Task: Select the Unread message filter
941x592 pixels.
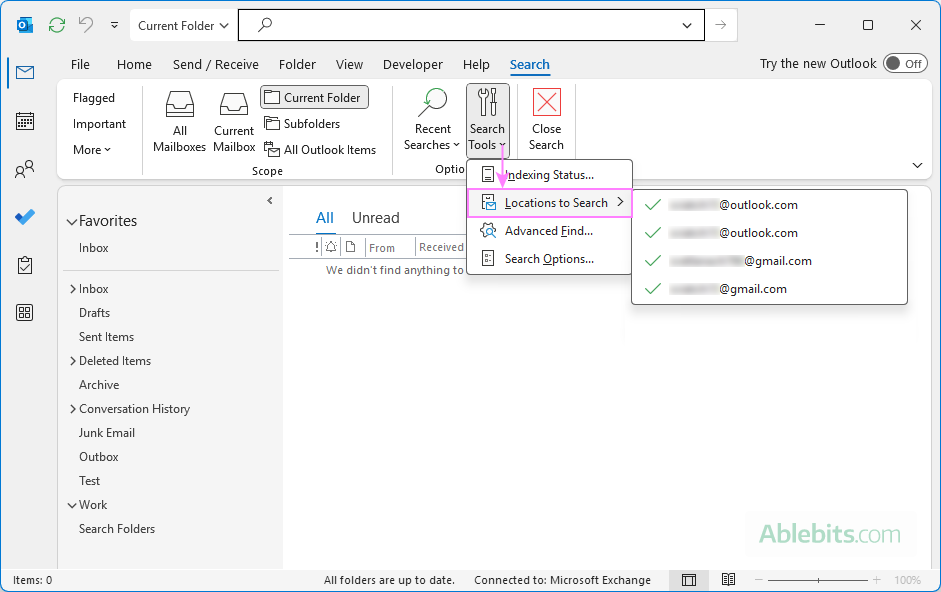Action: pos(375,217)
